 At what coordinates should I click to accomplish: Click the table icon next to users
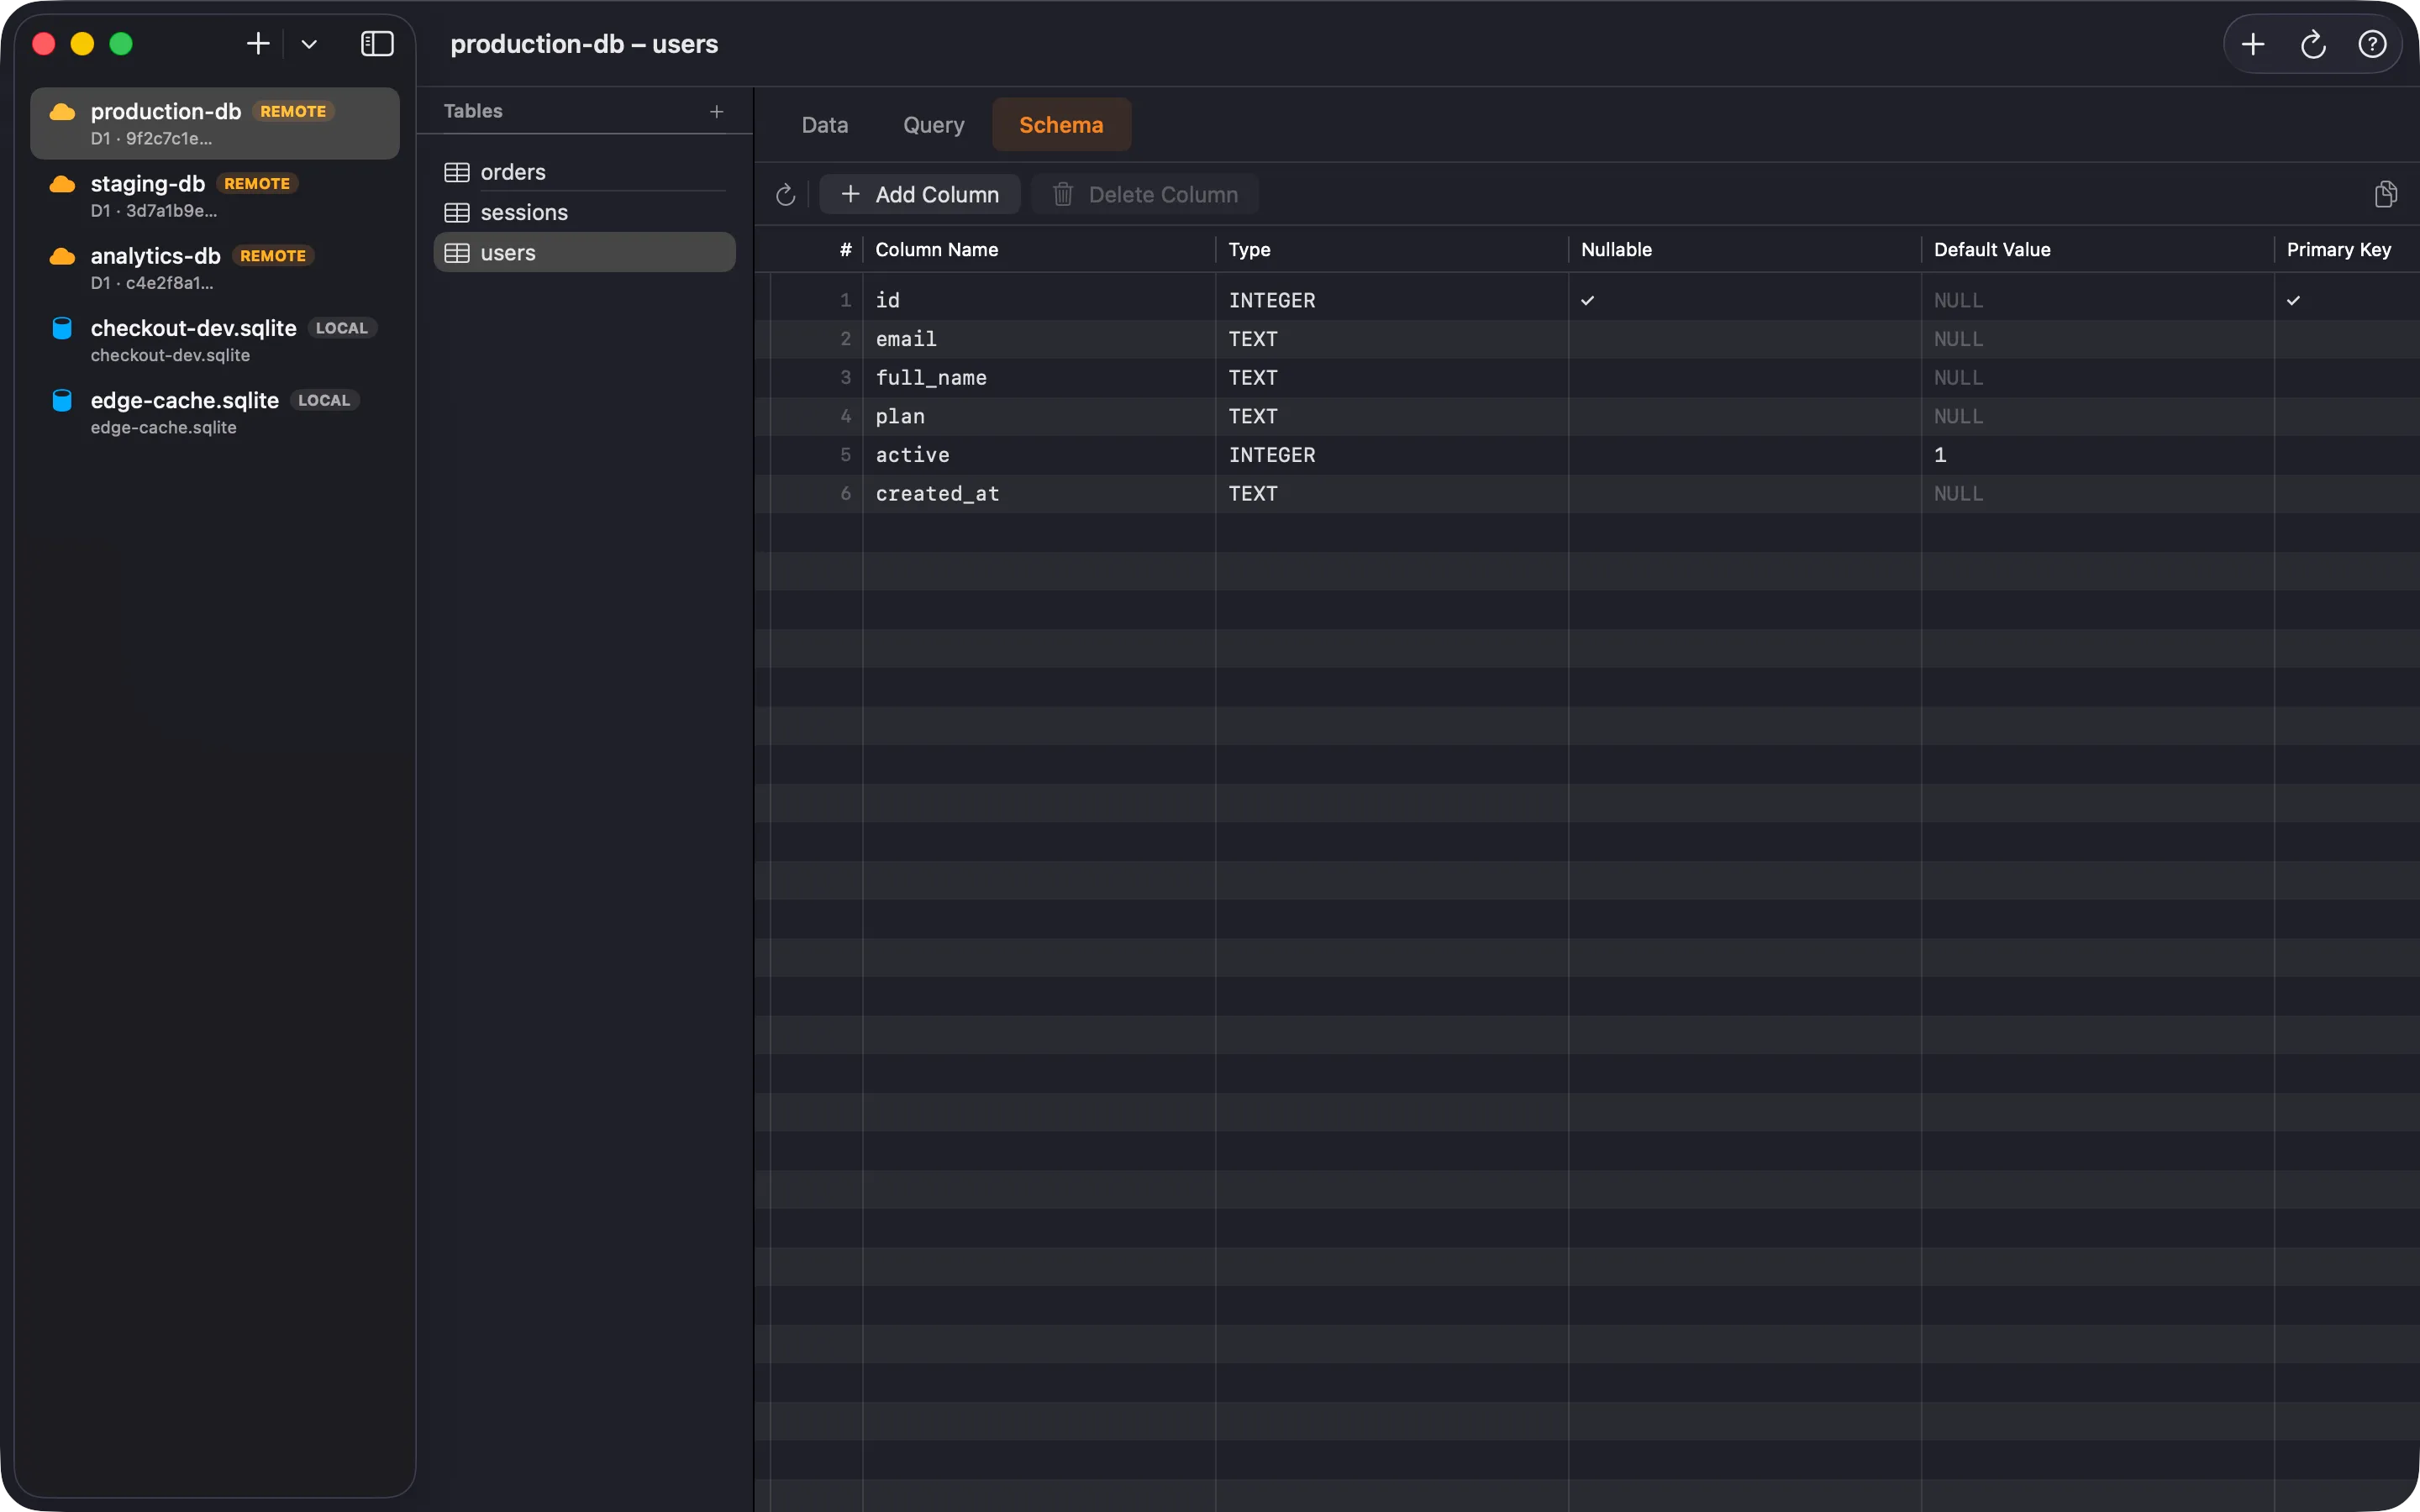[x=457, y=253]
